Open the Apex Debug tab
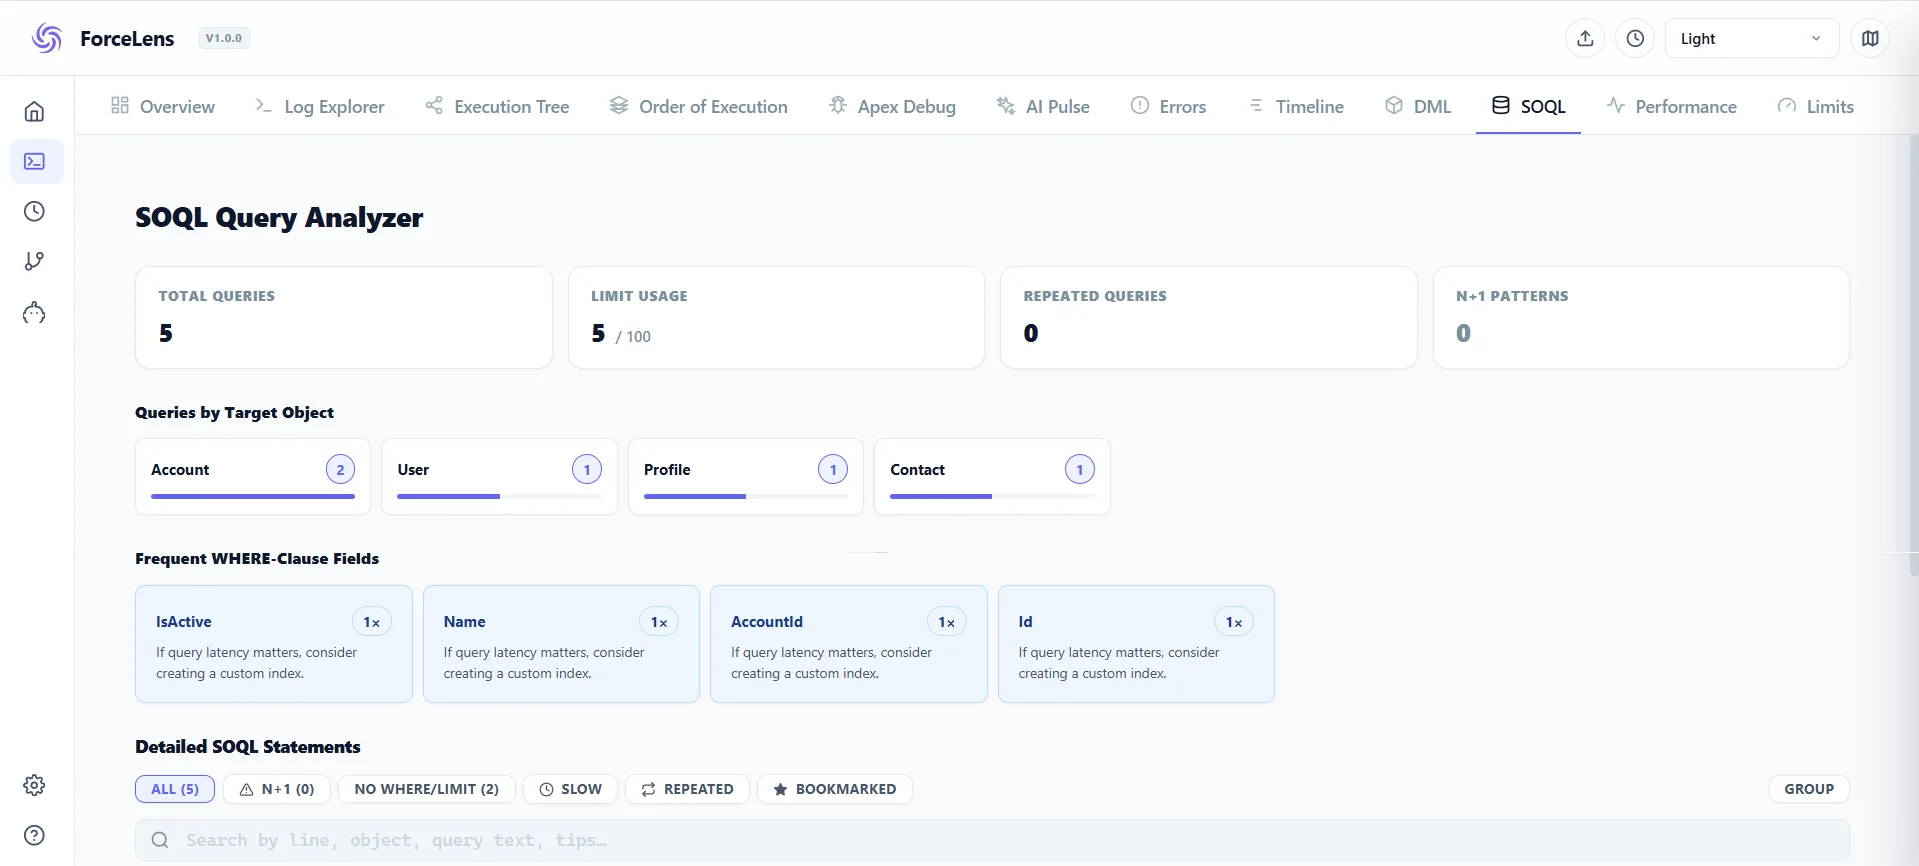This screenshot has width=1919, height=866. pos(892,106)
